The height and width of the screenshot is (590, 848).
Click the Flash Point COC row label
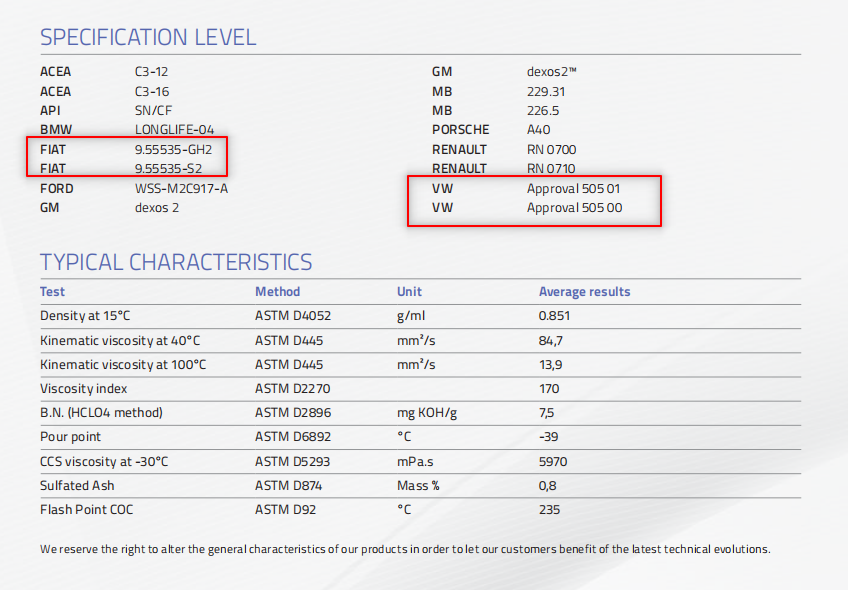point(87,510)
